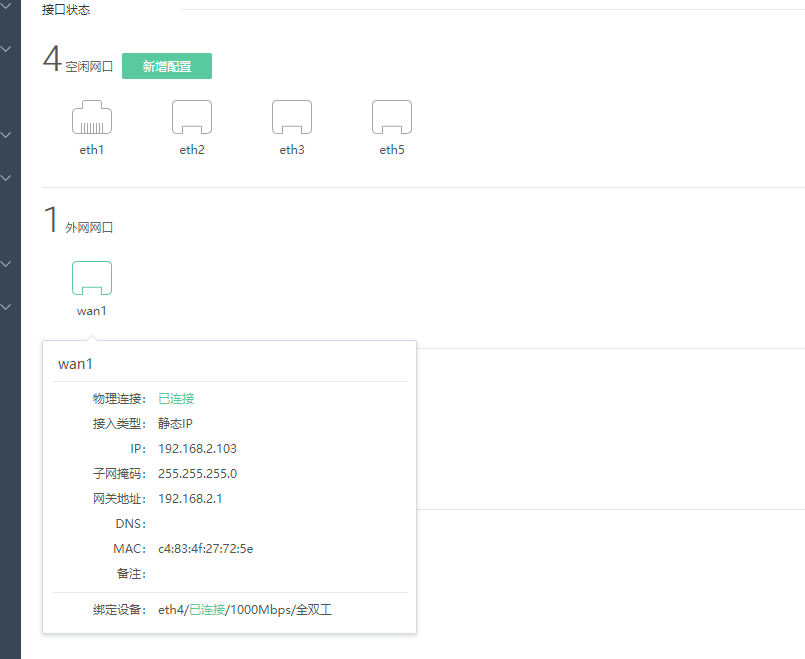Click the wan1 title in the popup

75,364
